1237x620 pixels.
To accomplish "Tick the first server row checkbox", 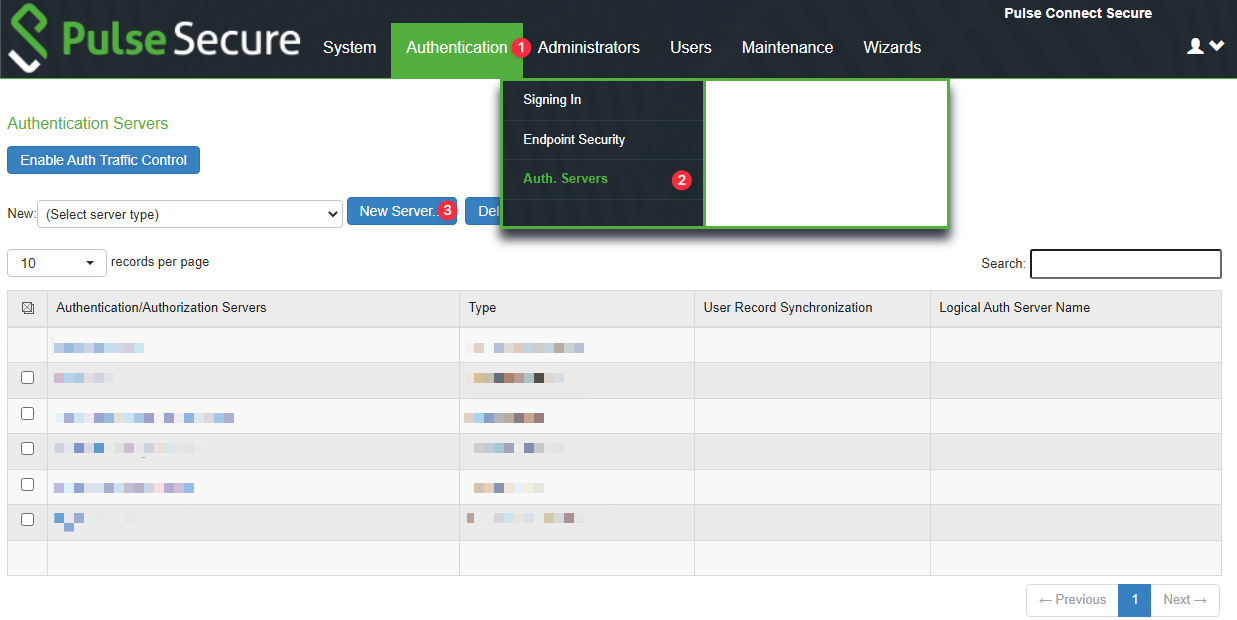I will click(27, 377).
